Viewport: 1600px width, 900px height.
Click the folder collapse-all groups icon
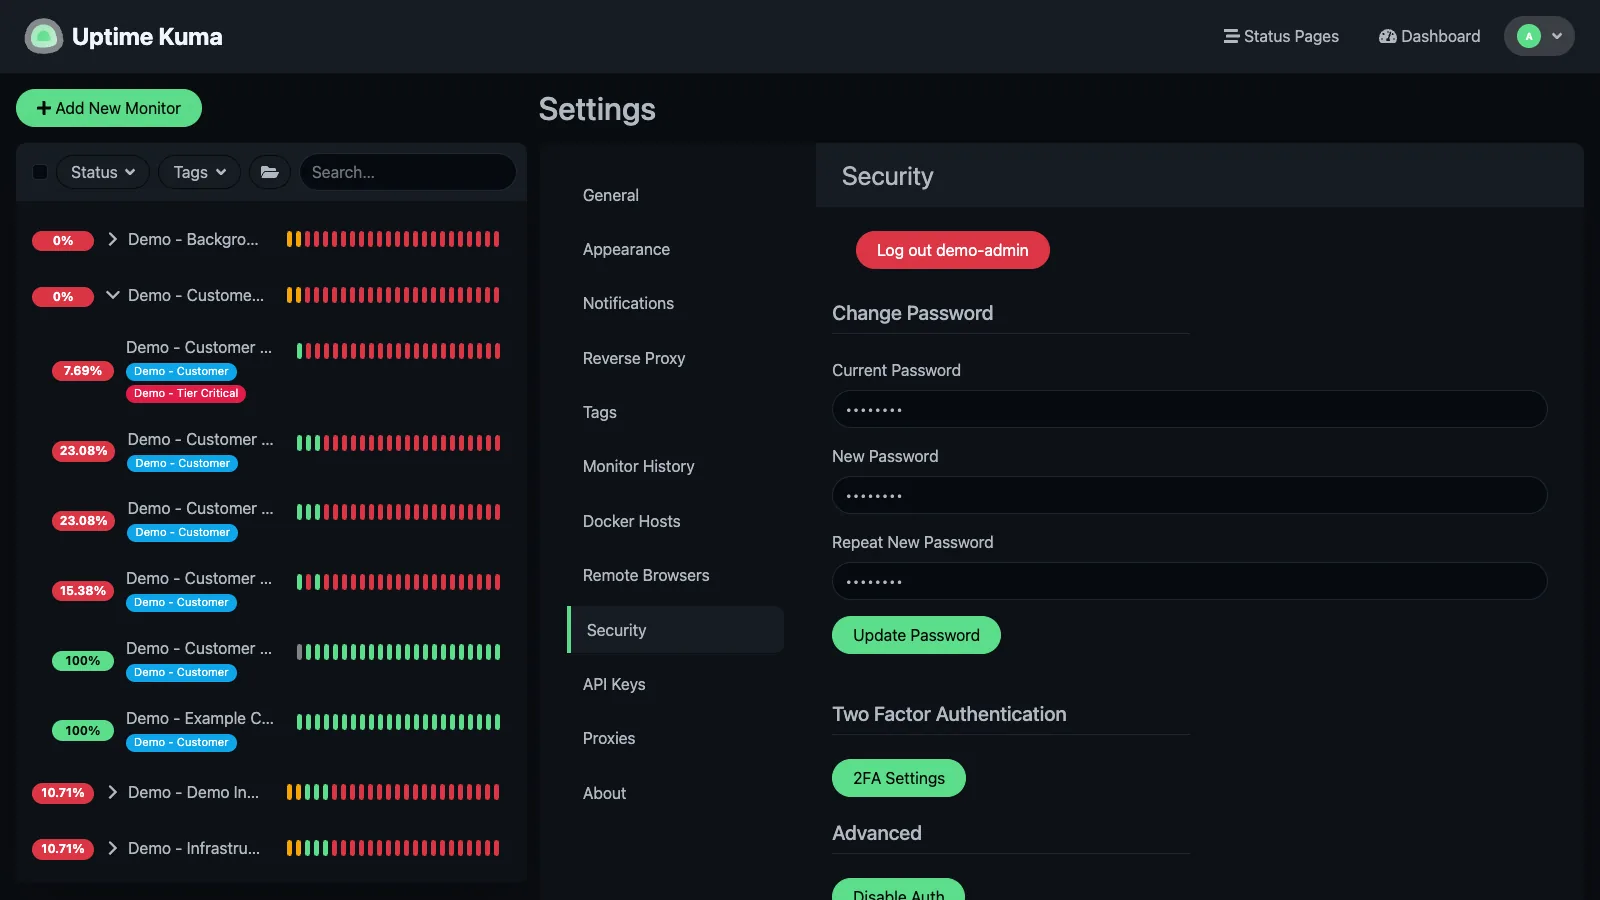270,172
